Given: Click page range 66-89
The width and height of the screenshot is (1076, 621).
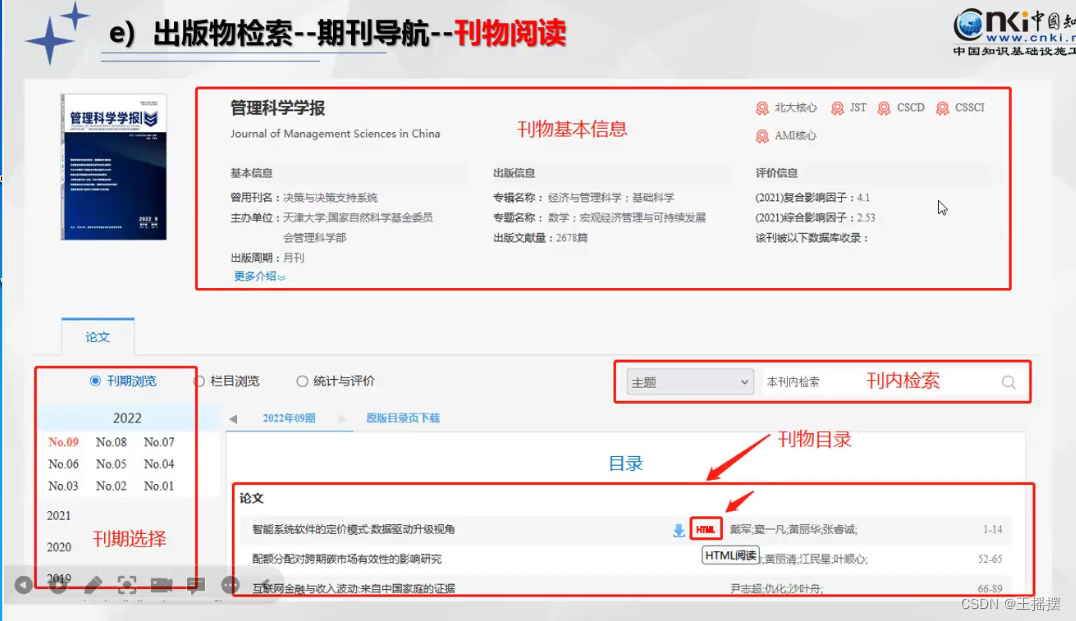Looking at the screenshot, I should point(990,588).
